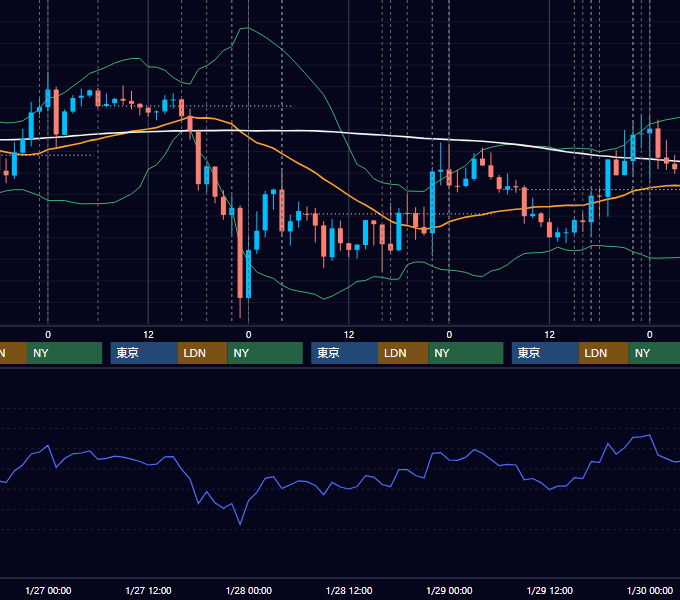Viewport: 680px width, 600px height.
Task: Click the 1/27 00:00 date label
Action: click(48, 590)
